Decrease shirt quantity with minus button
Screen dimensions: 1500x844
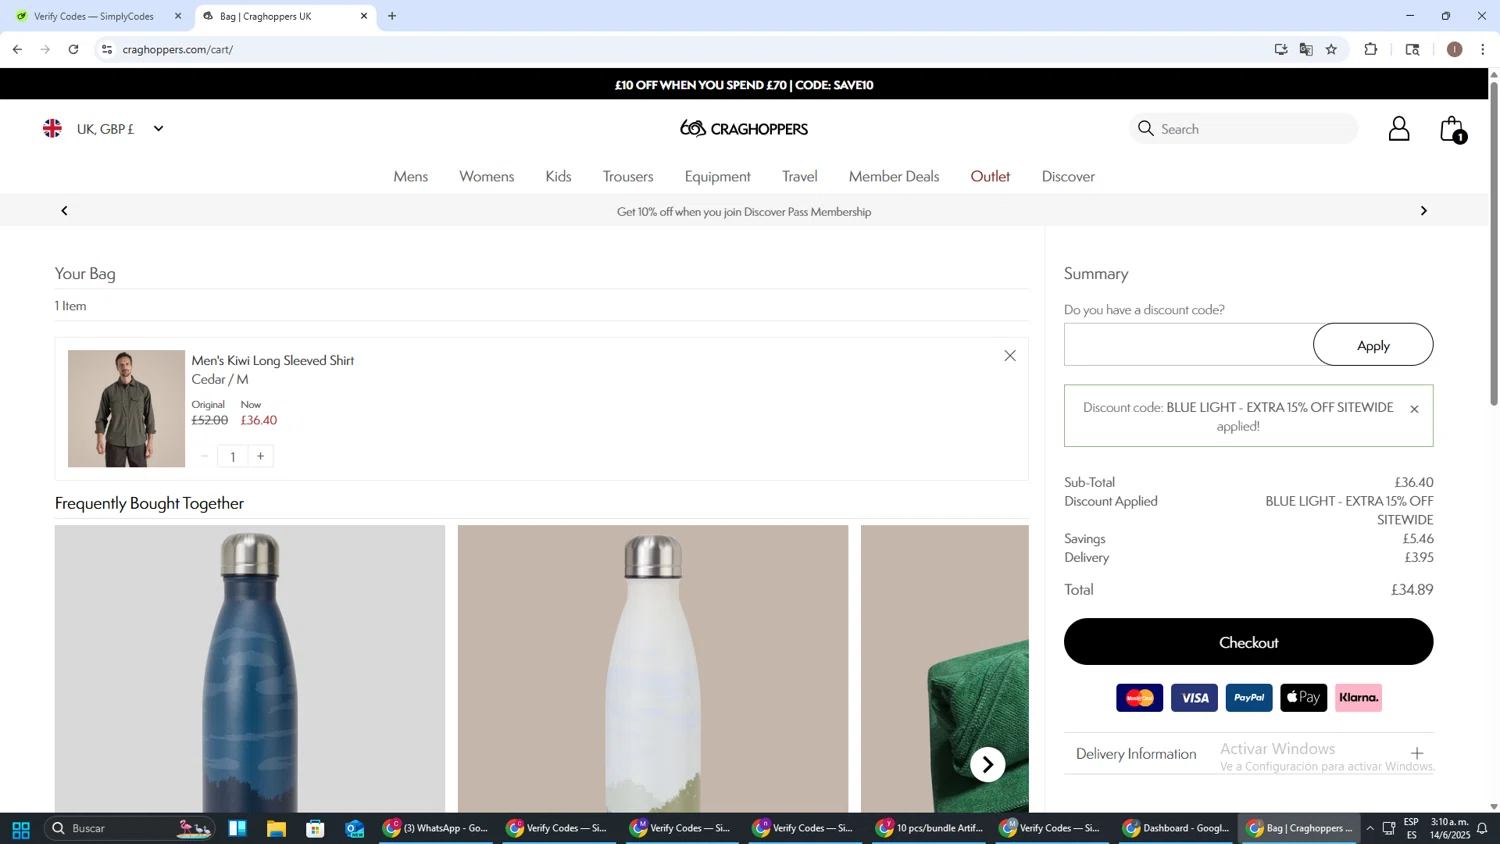click(x=204, y=456)
